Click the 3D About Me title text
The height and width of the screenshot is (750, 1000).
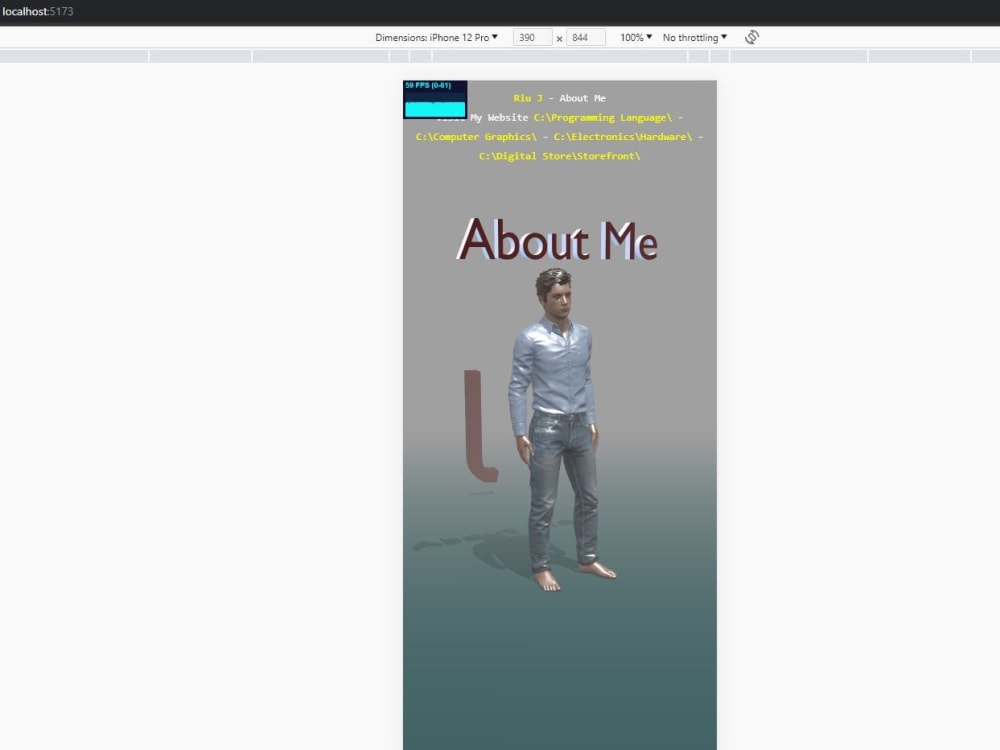(x=557, y=240)
